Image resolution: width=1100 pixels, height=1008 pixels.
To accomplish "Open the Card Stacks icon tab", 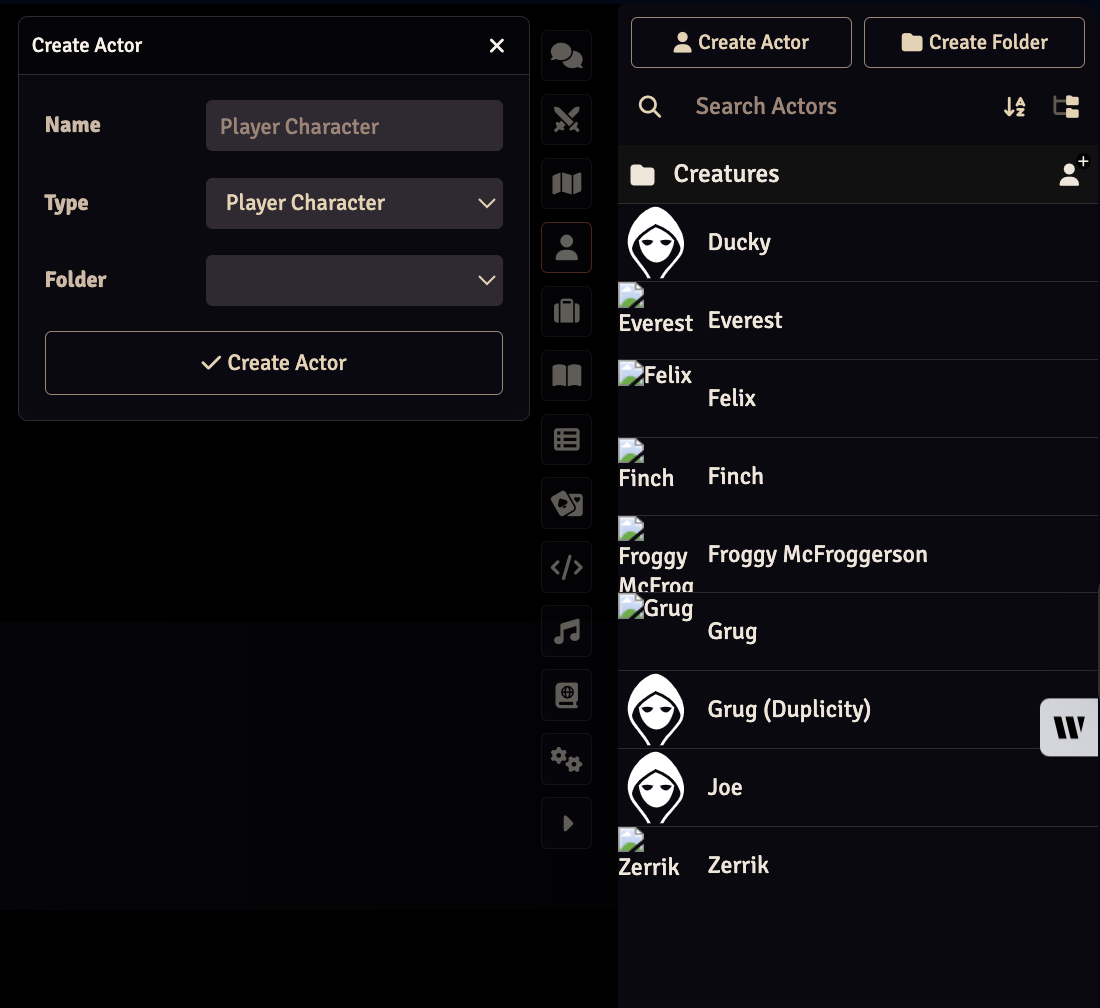I will pyautogui.click(x=567, y=503).
